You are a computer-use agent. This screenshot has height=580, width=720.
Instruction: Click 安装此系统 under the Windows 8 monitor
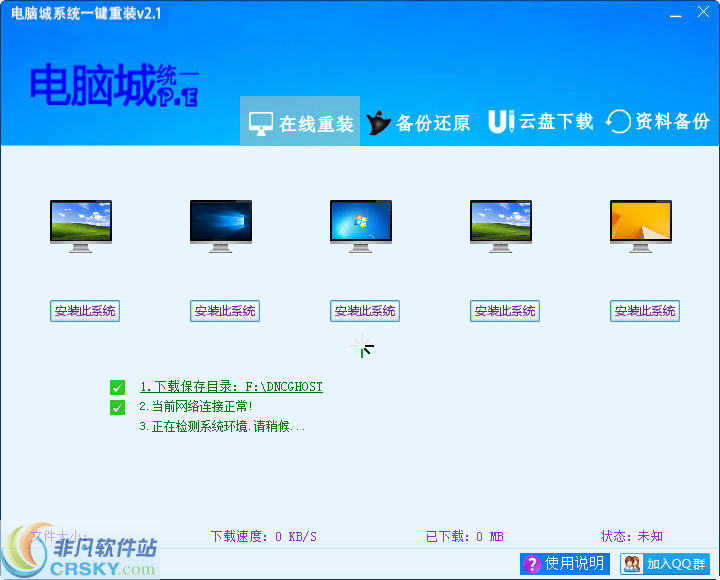(645, 311)
